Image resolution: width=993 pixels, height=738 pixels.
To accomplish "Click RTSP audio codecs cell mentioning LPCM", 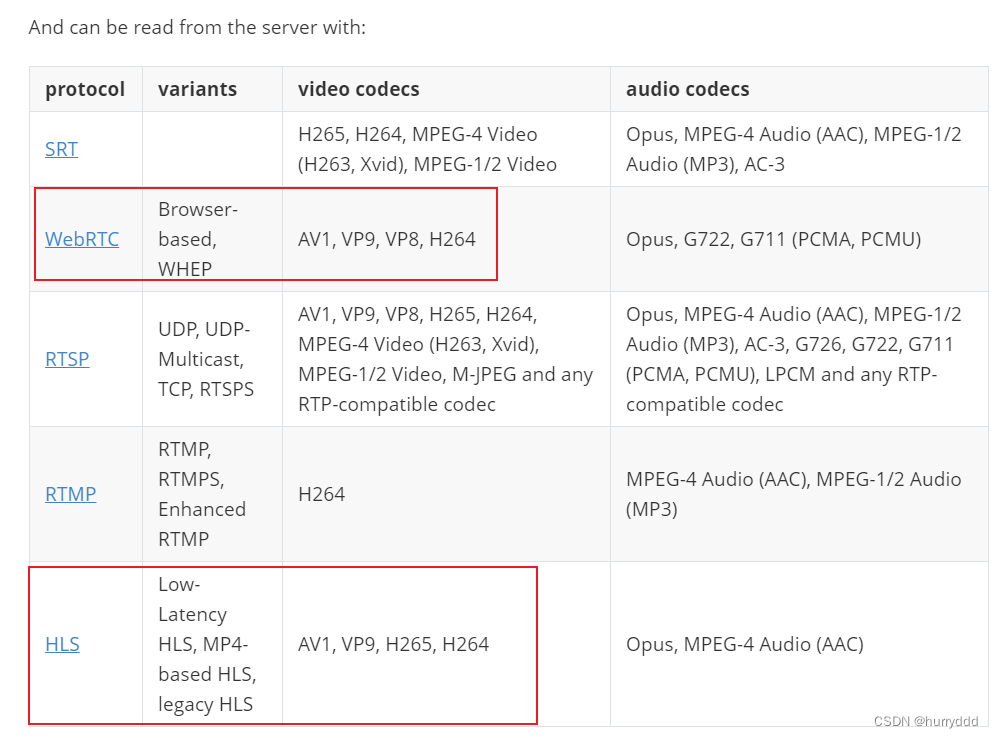I will 799,359.
